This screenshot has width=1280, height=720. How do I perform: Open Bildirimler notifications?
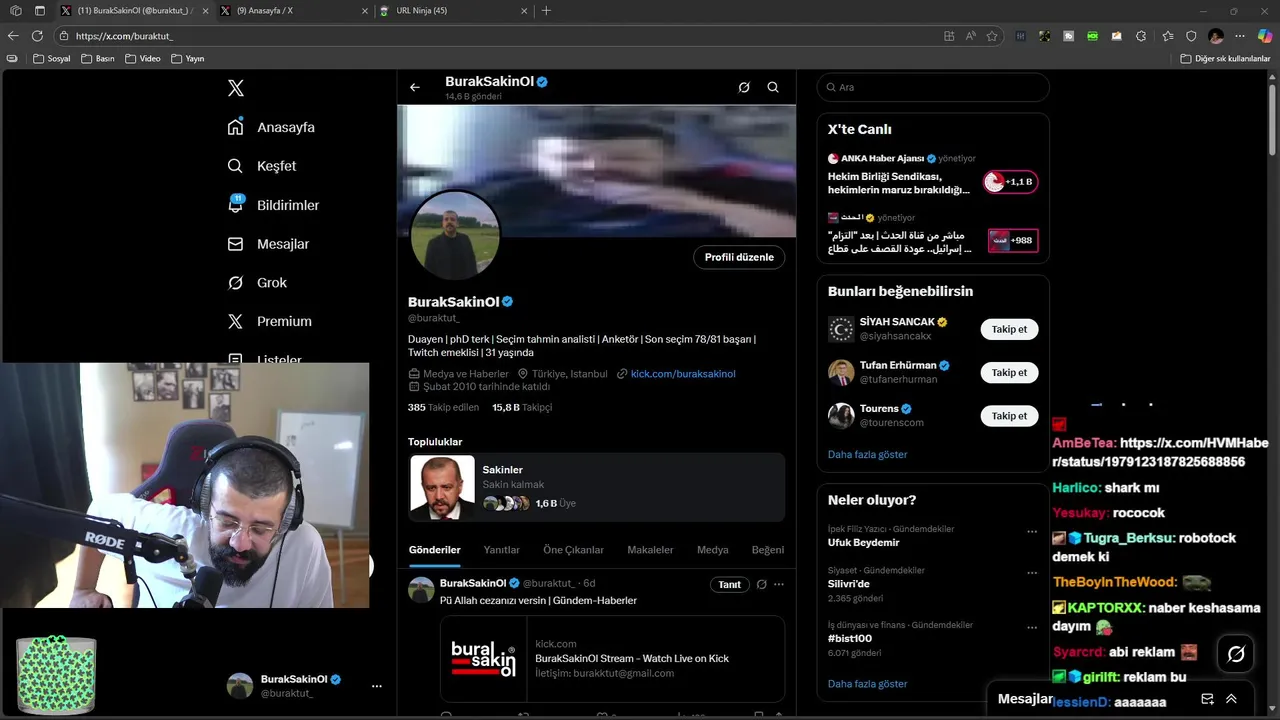click(273, 205)
